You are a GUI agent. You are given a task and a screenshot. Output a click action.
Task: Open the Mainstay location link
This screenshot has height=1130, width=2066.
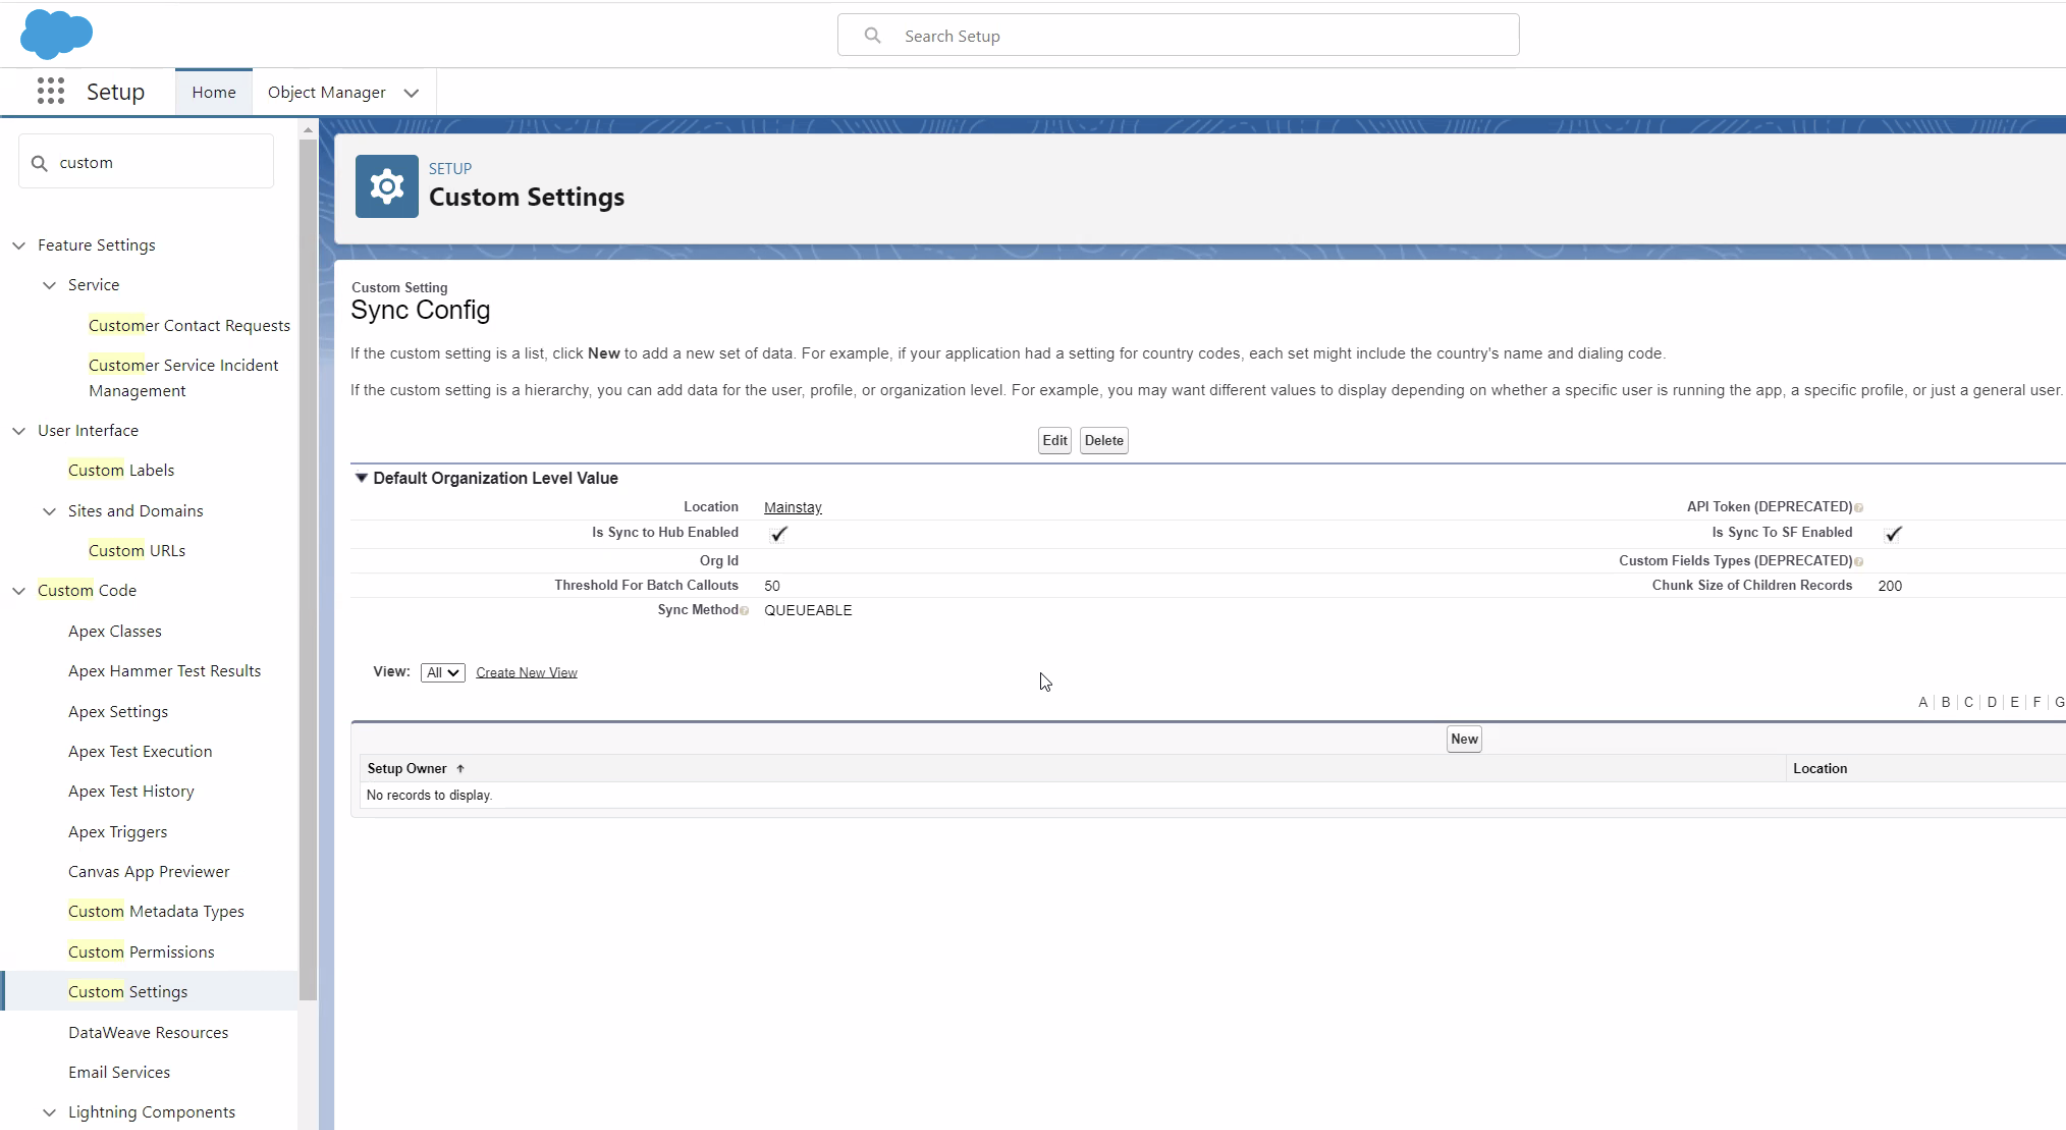pyautogui.click(x=792, y=507)
